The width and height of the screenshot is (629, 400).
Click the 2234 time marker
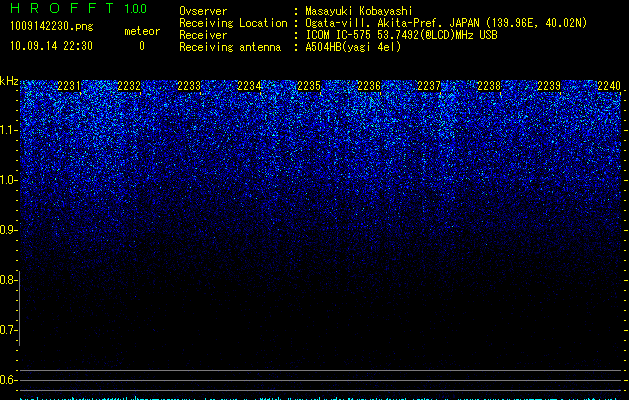click(249, 85)
